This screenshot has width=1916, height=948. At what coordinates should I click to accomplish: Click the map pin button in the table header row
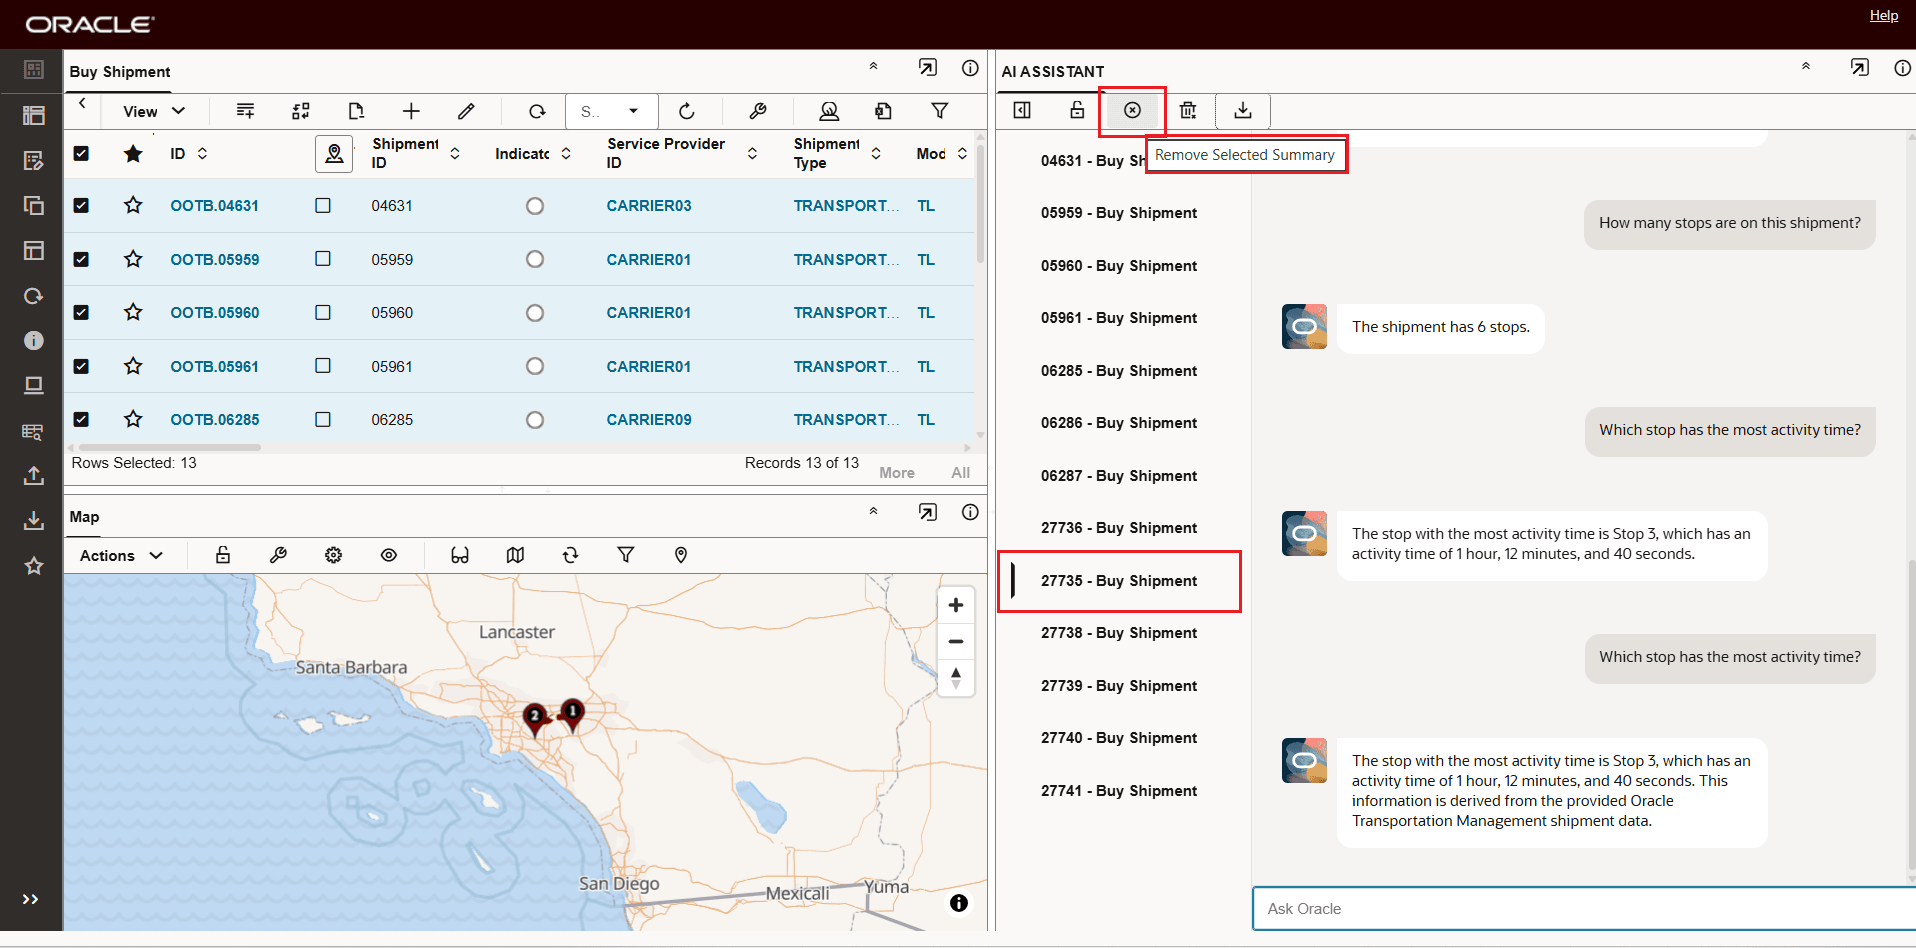[334, 154]
